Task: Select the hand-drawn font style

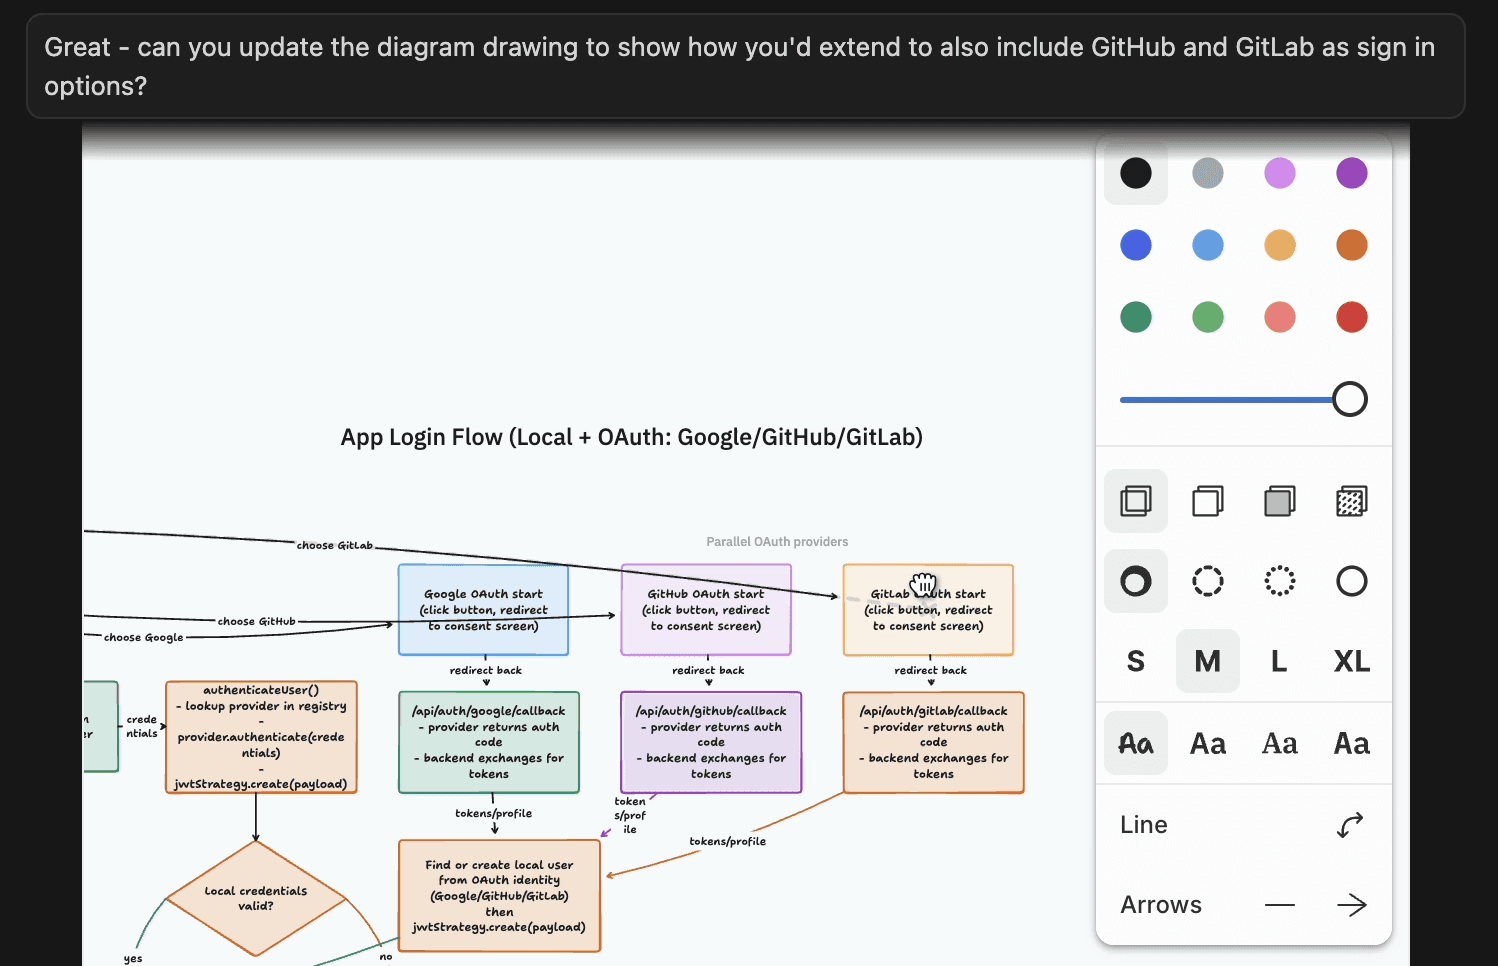Action: [x=1136, y=743]
